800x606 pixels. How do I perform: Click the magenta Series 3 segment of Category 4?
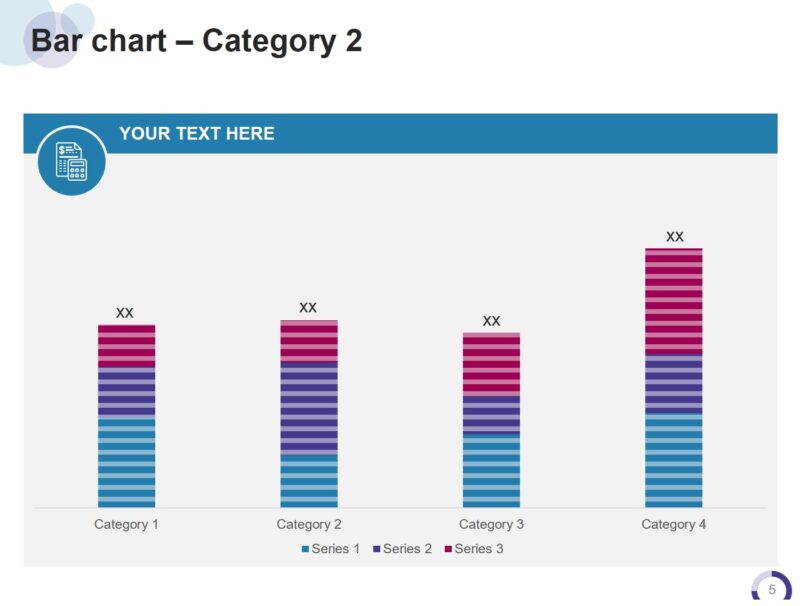[674, 301]
